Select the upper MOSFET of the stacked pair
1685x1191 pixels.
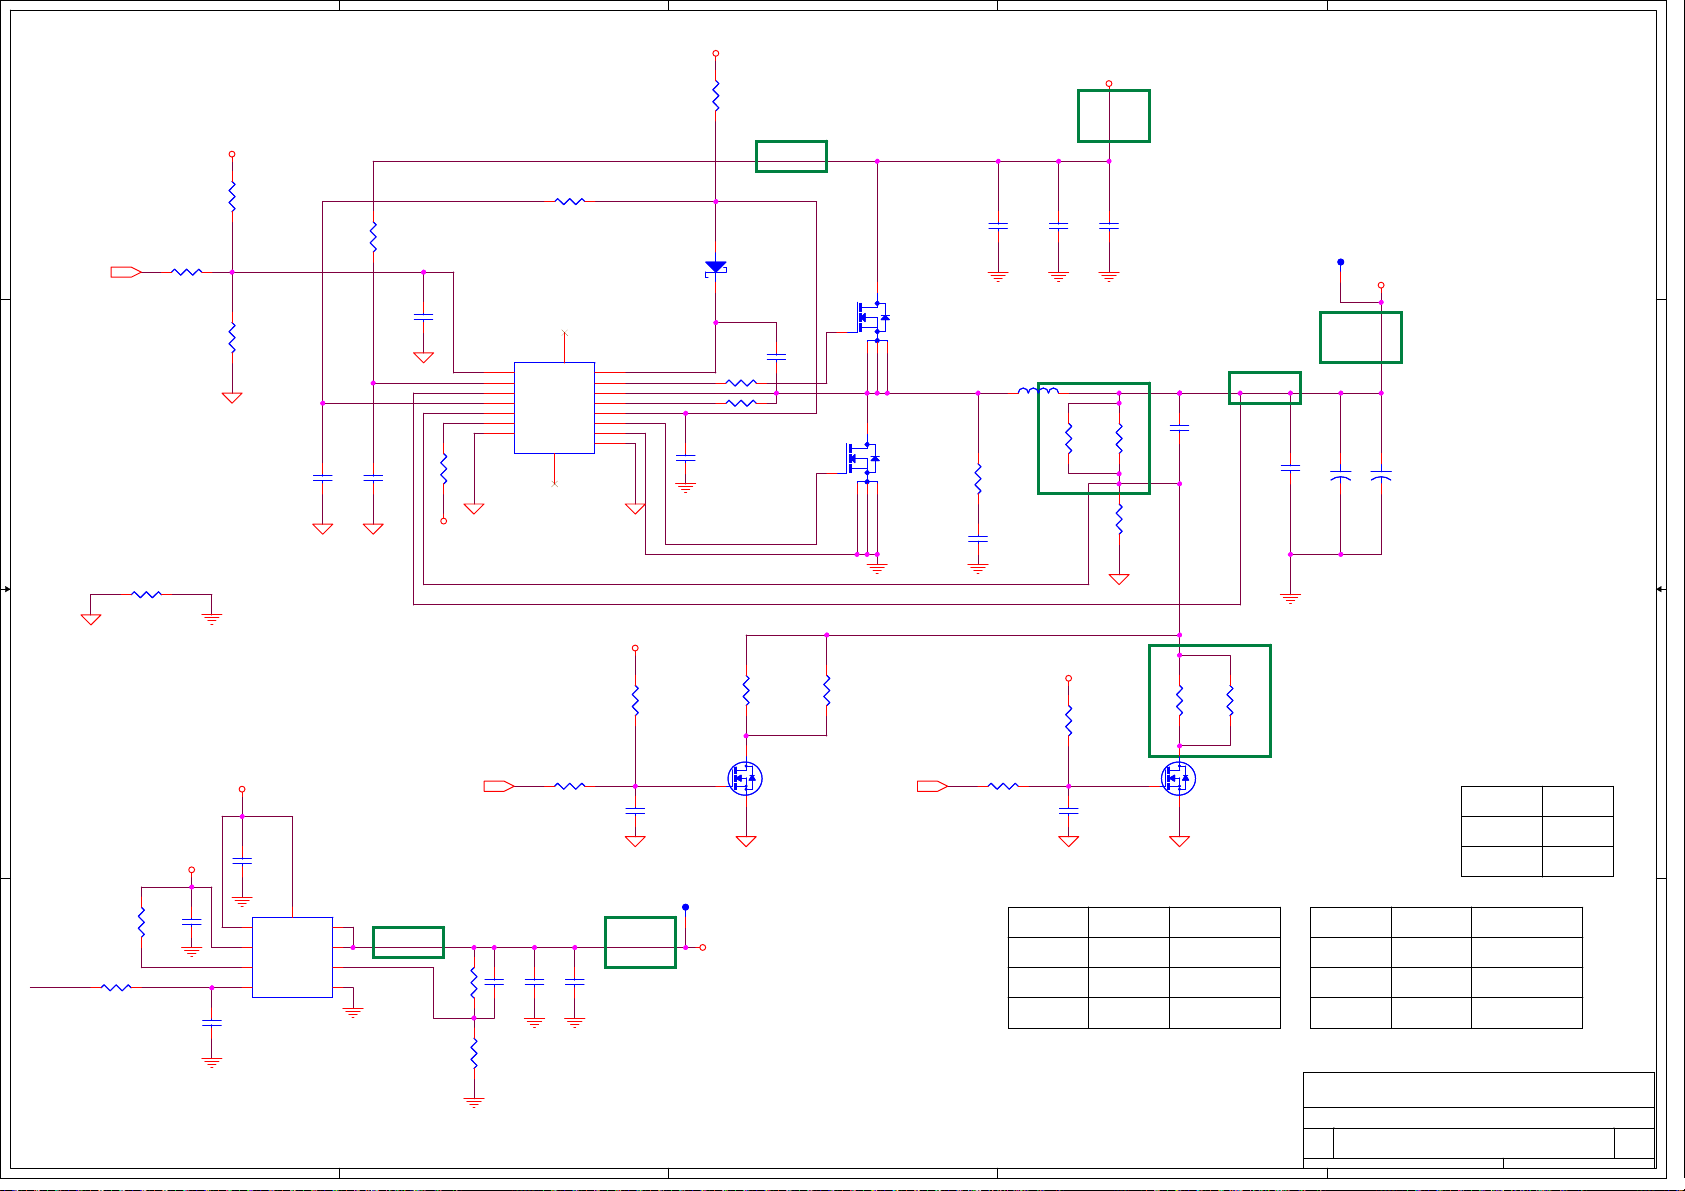[871, 318]
